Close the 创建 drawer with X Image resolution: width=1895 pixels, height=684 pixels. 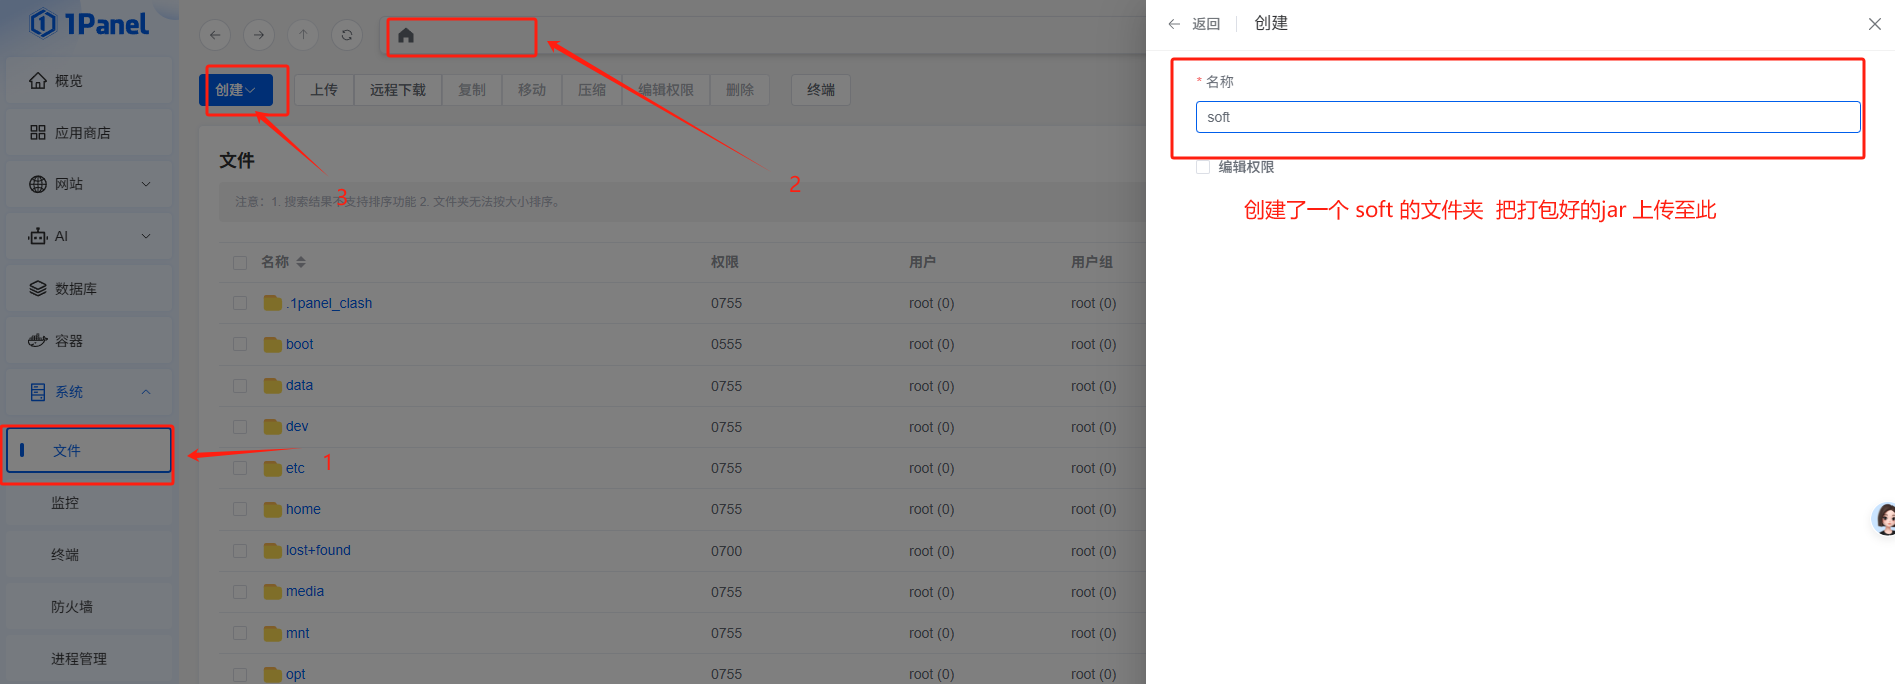(1875, 24)
